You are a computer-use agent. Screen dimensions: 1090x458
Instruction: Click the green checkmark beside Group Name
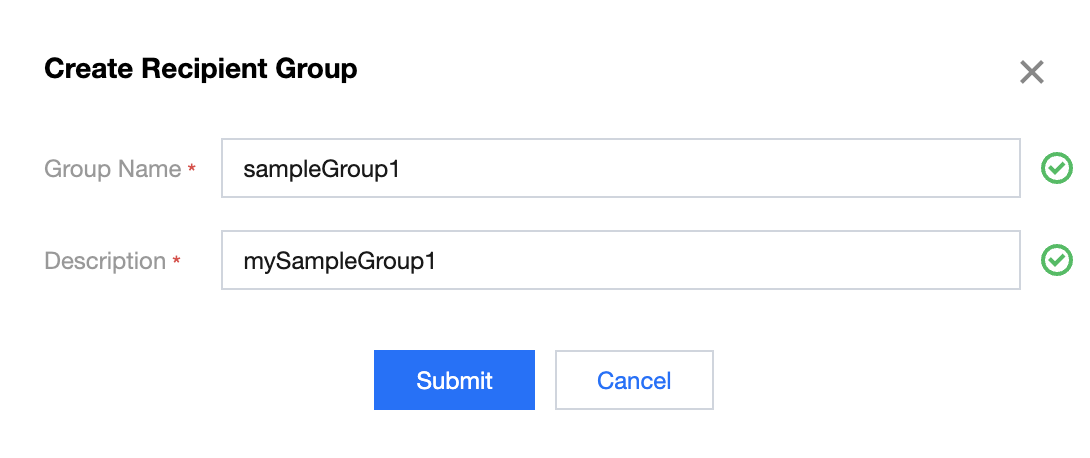pos(1056,169)
